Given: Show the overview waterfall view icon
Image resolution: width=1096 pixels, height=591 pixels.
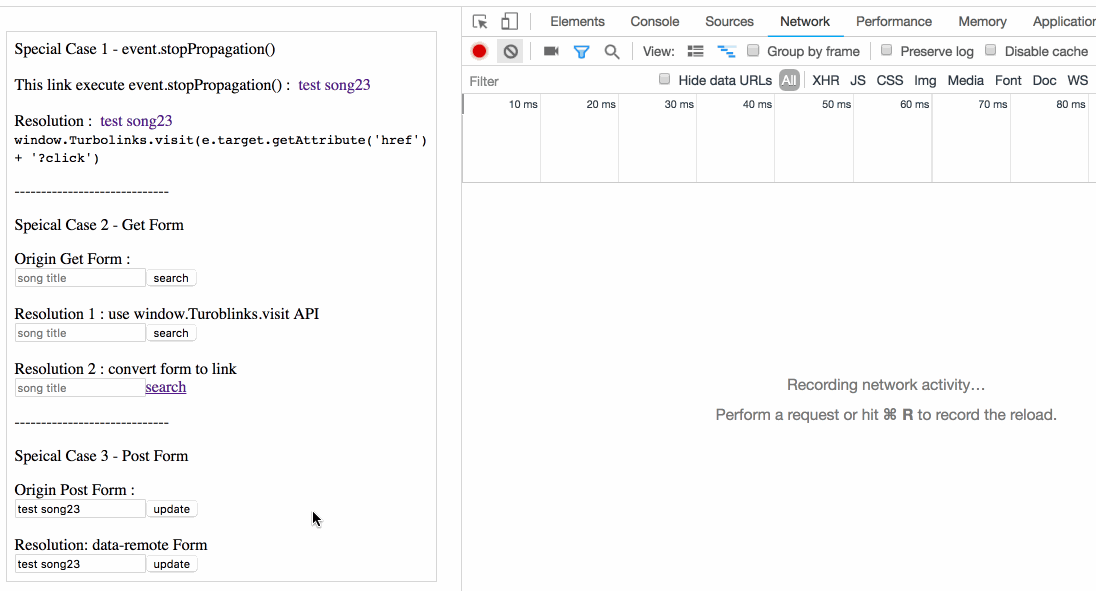Looking at the screenshot, I should click(x=727, y=51).
